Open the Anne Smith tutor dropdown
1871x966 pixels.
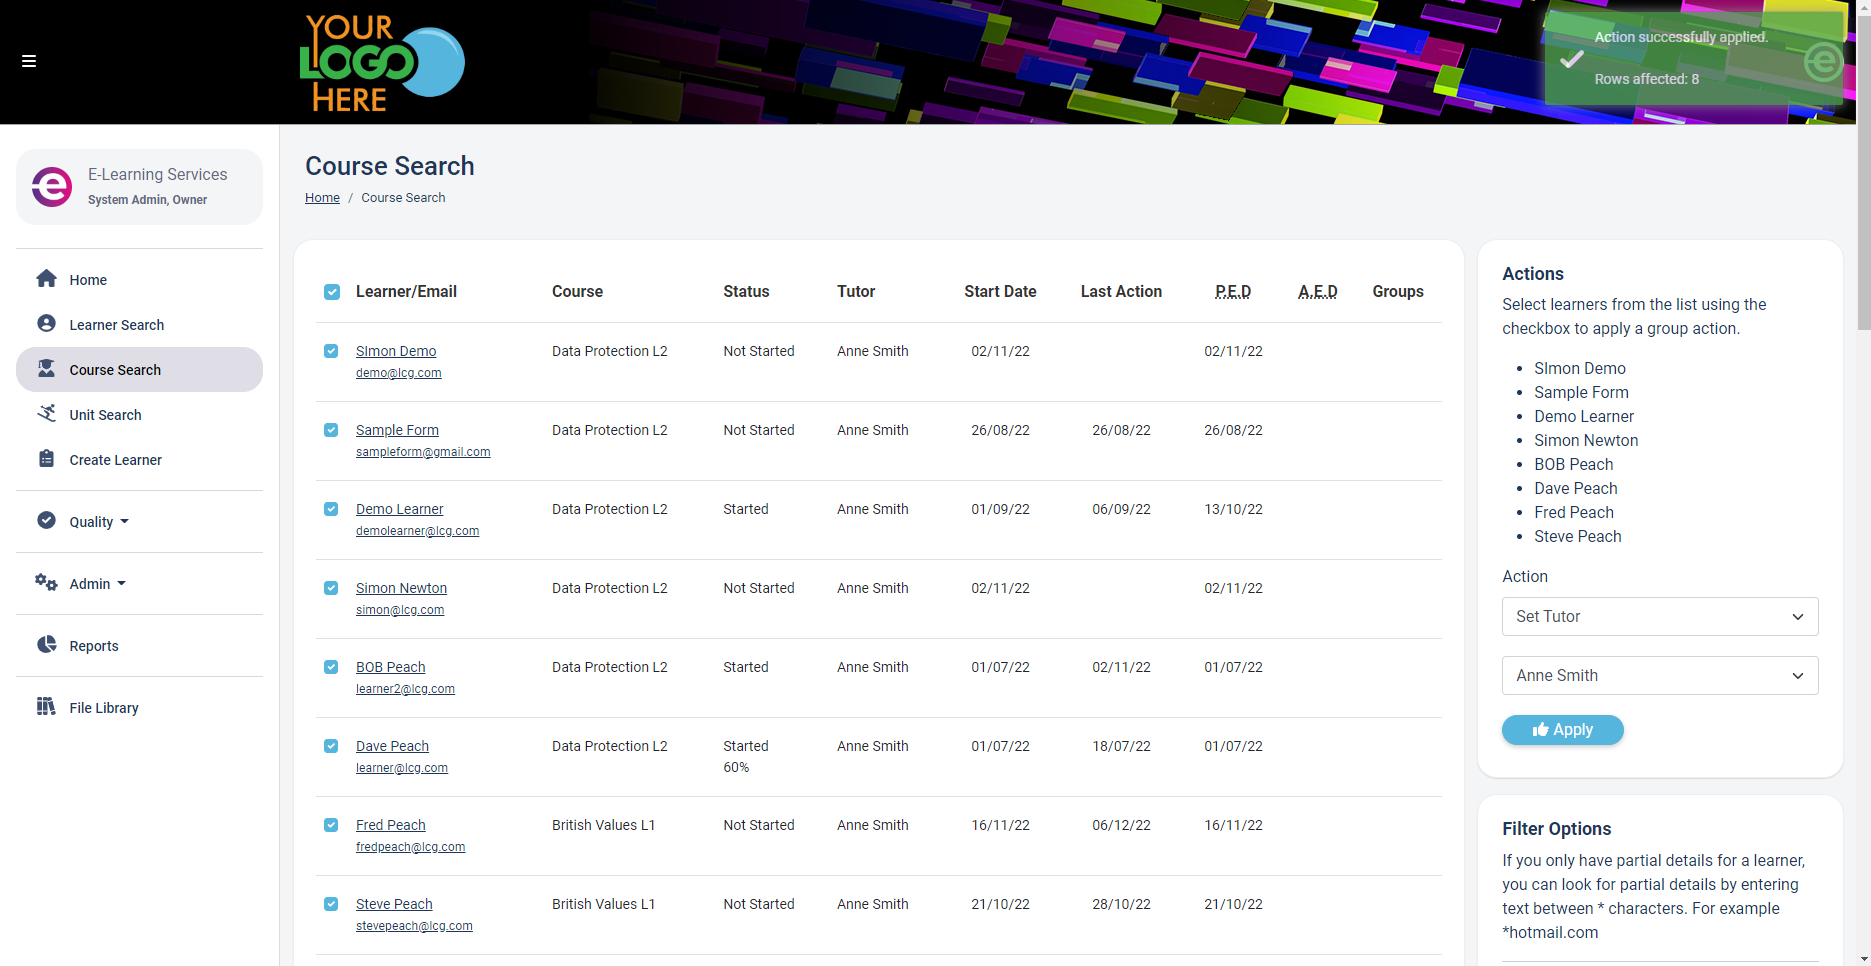coord(1660,675)
